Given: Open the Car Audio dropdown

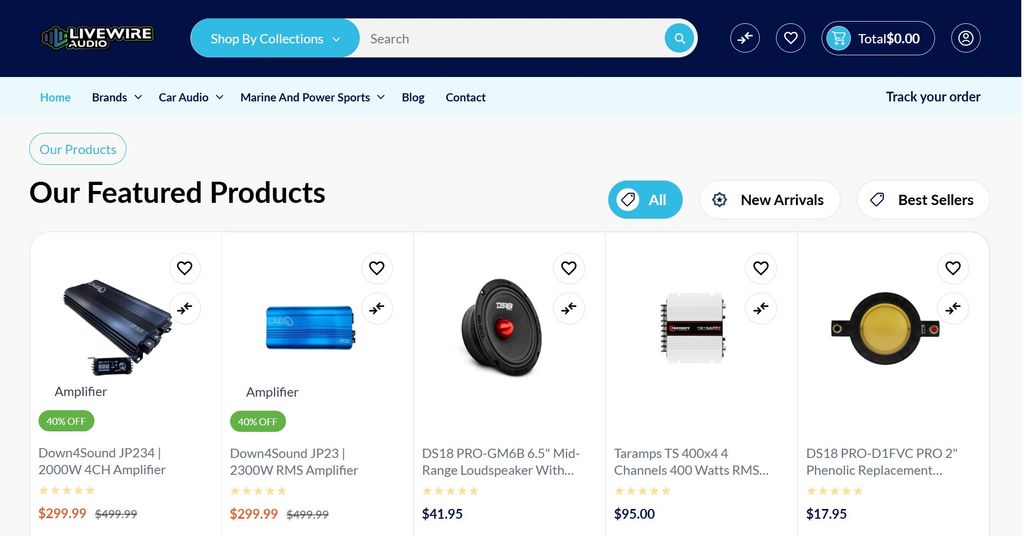Looking at the screenshot, I should (x=190, y=97).
